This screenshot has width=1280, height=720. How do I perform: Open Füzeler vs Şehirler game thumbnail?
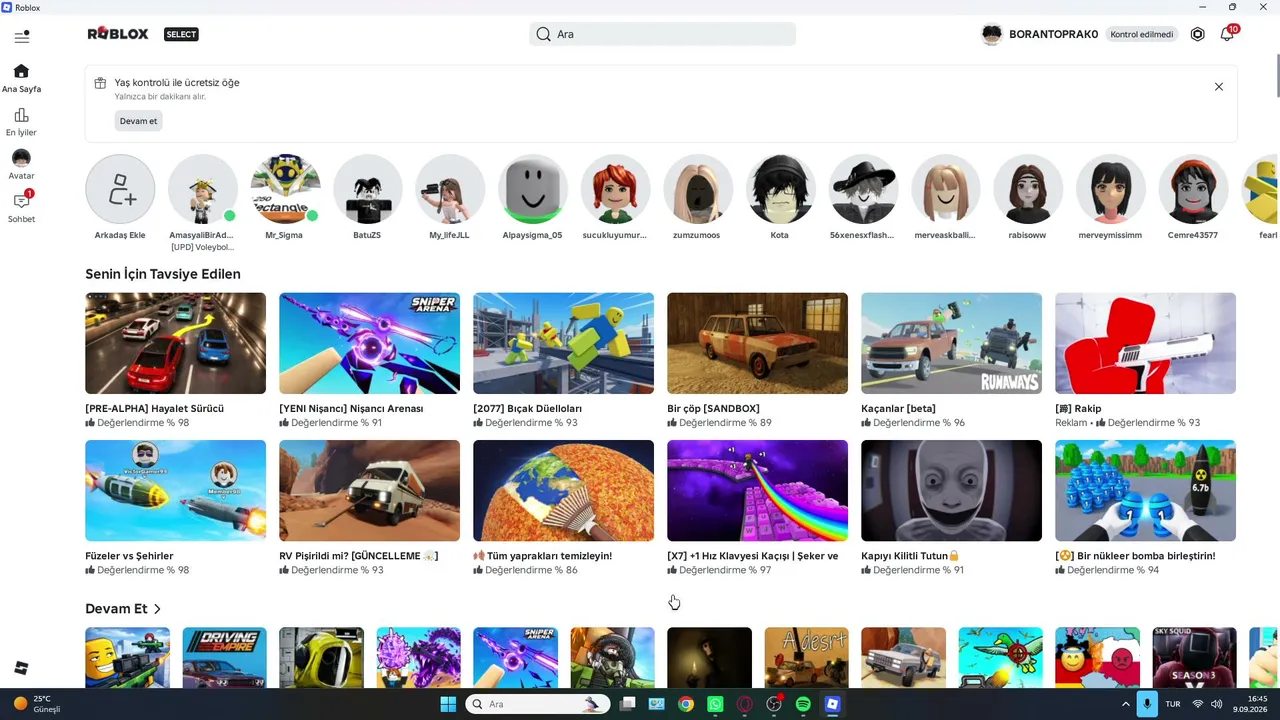pyautogui.click(x=176, y=491)
